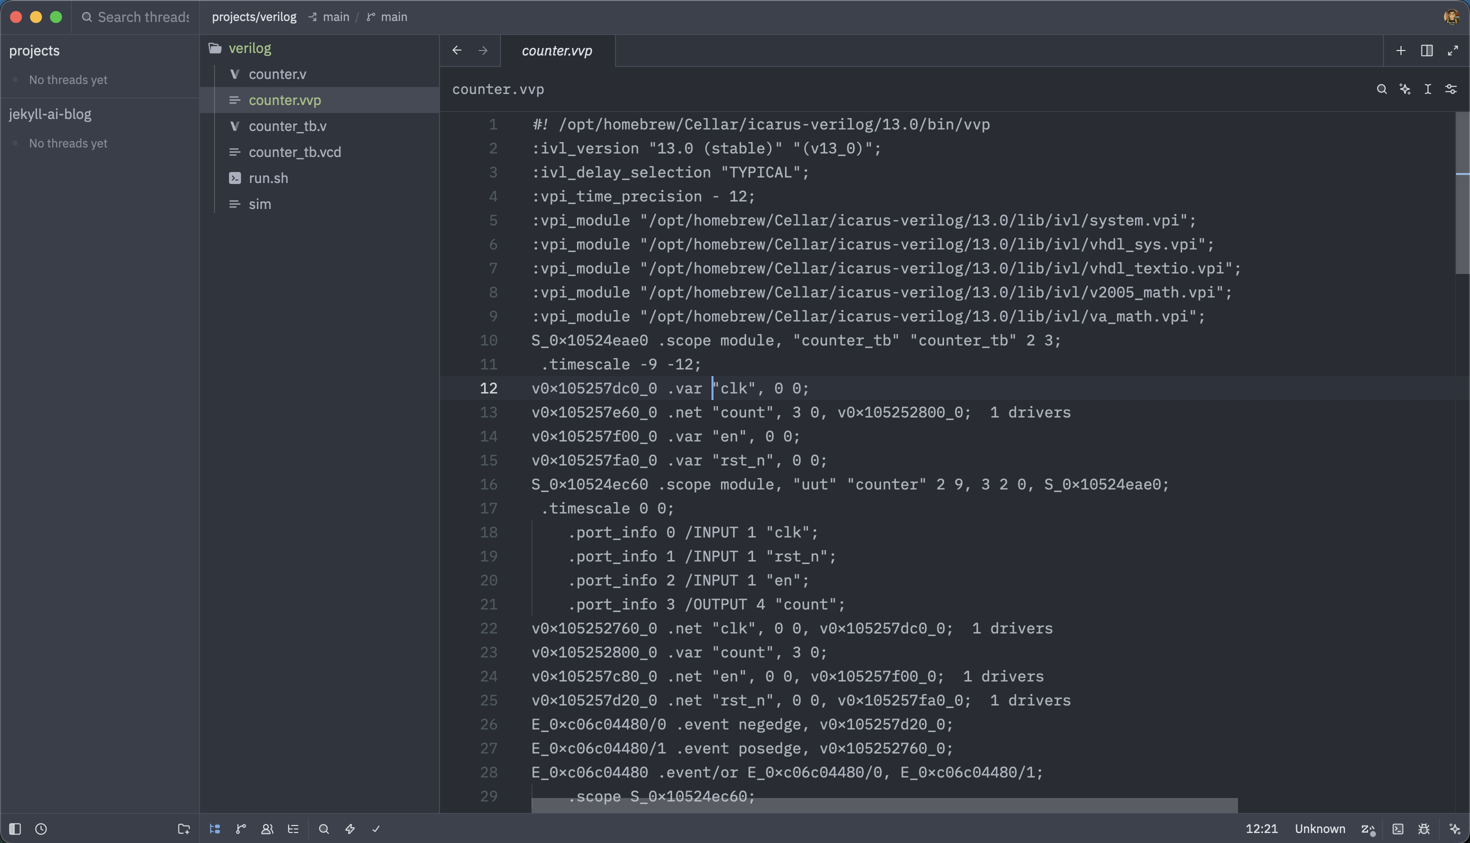1470x843 pixels.
Task: Open editor controls sliders icon
Action: pos(1451,89)
